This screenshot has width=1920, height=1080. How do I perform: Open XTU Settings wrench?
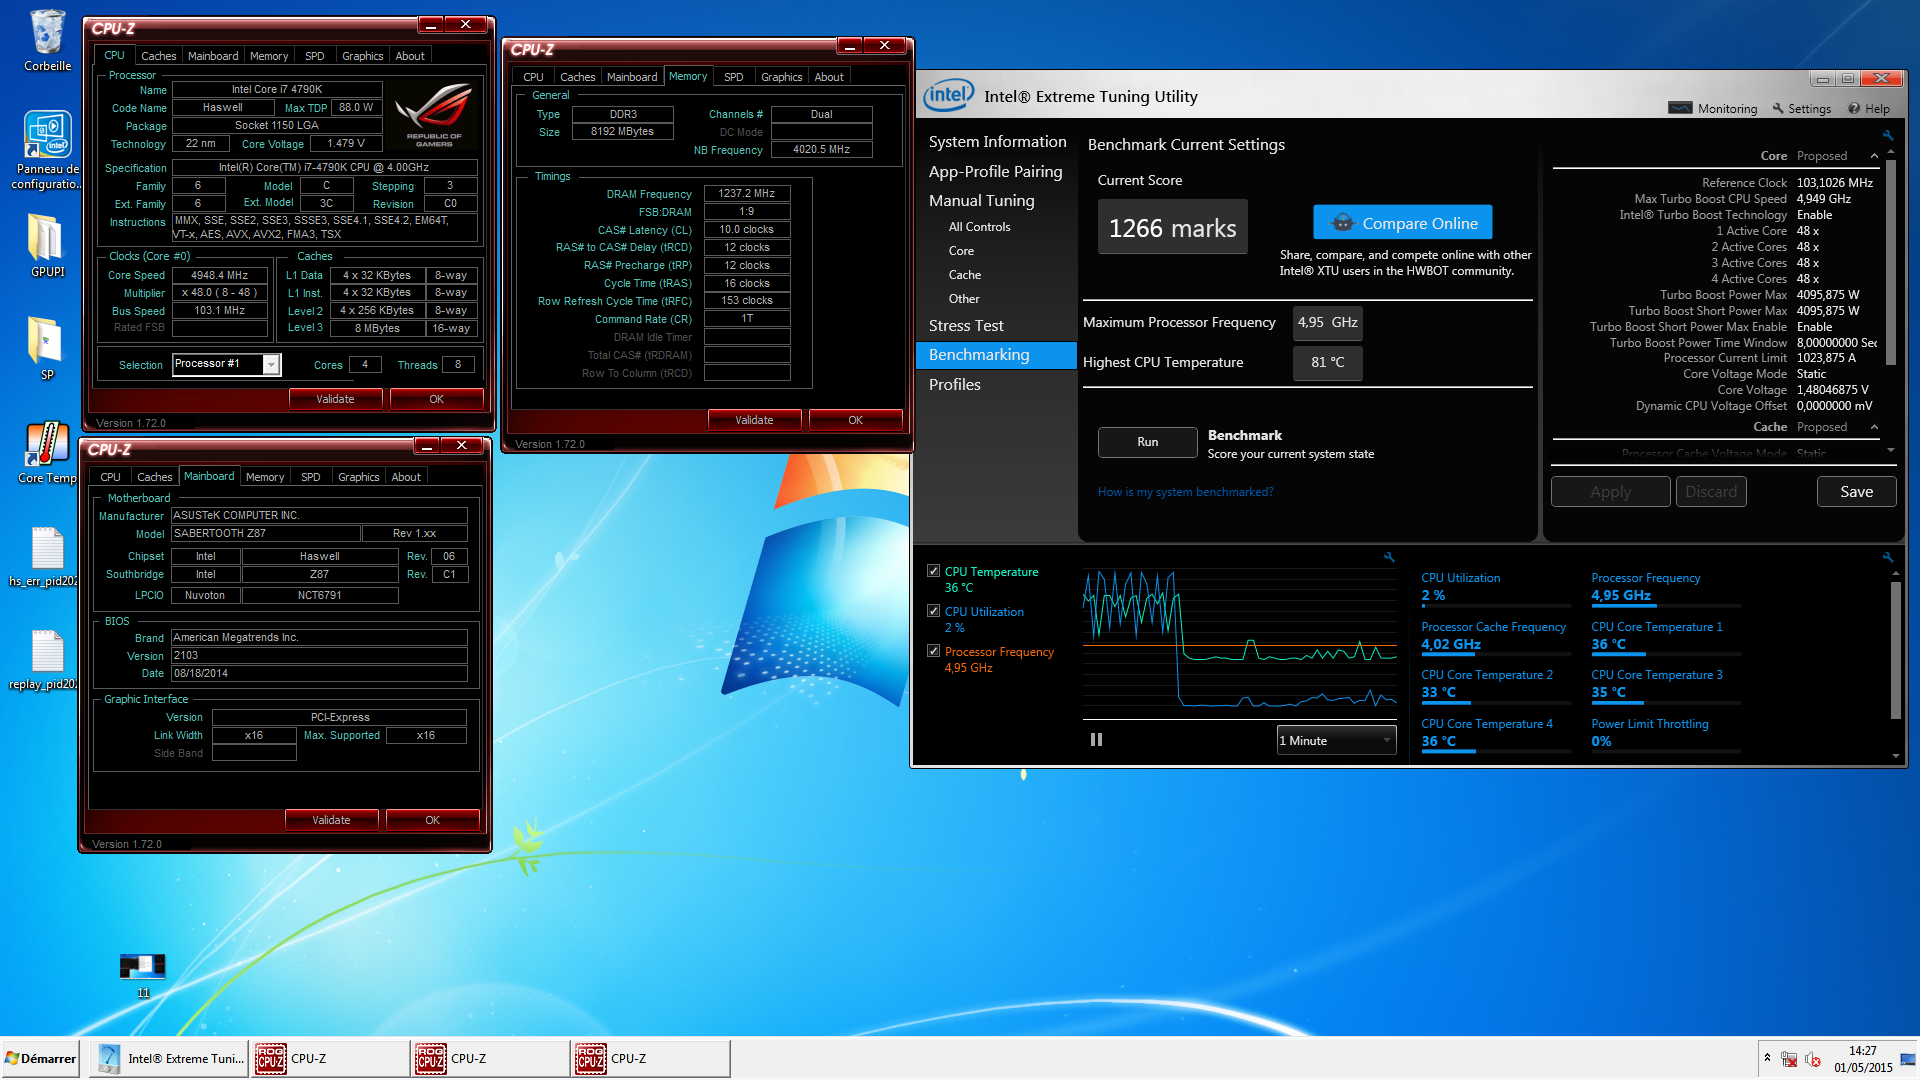click(1802, 109)
